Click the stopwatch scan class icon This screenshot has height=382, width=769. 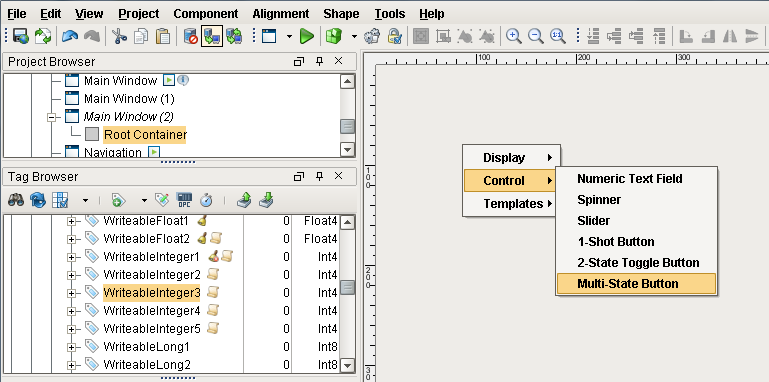(206, 200)
